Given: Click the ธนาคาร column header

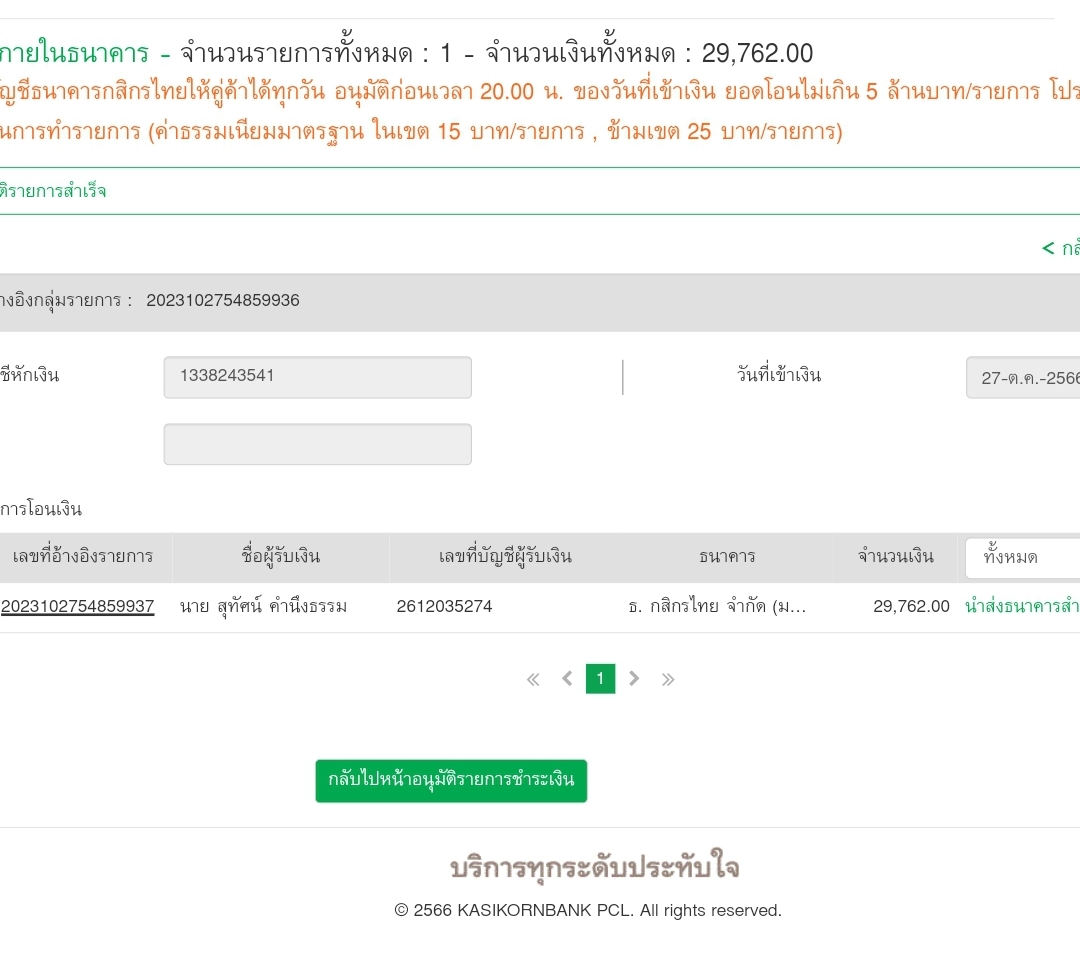Looking at the screenshot, I should point(727,557).
